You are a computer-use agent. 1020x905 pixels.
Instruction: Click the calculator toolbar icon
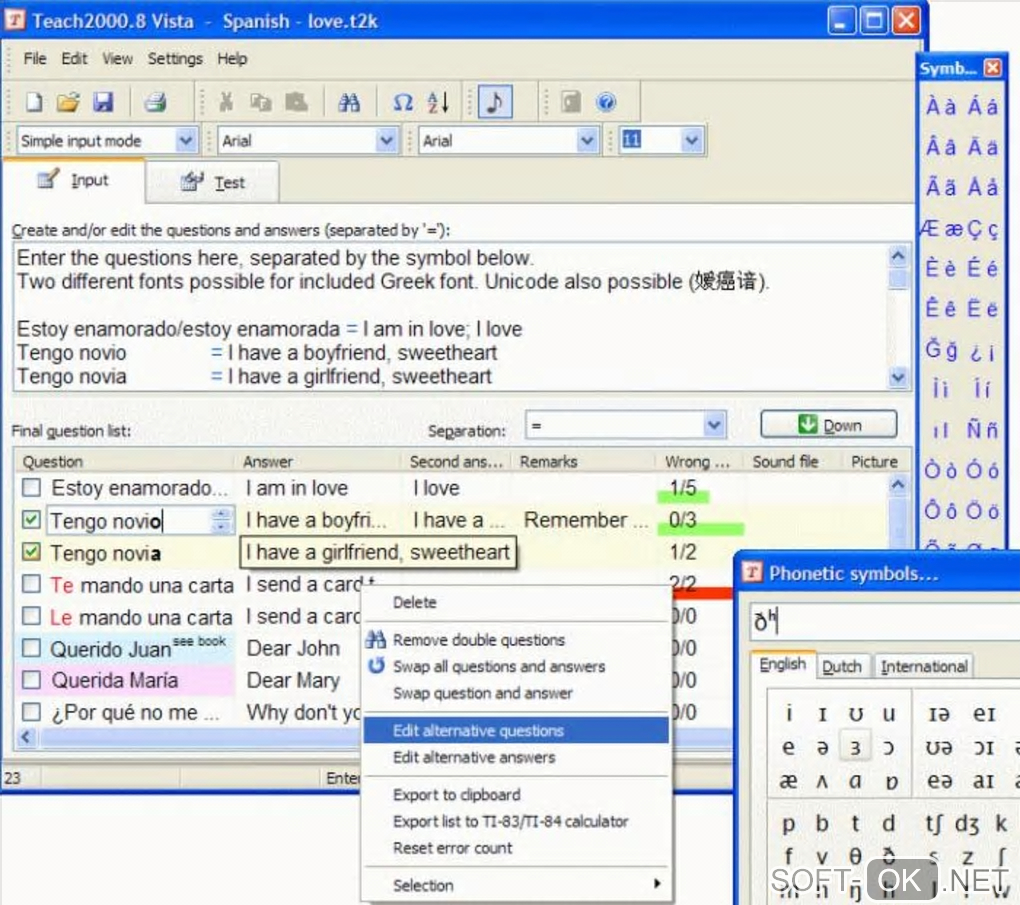(570, 102)
